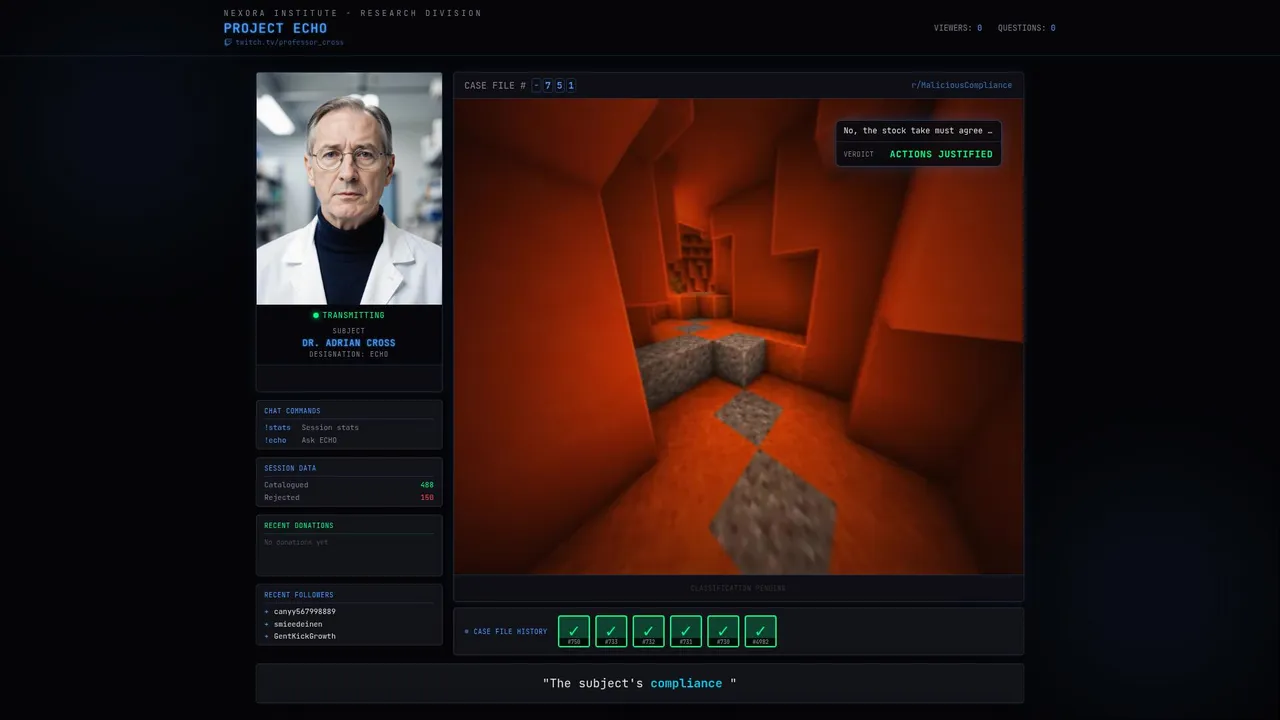Click the !stats chat command
This screenshot has width=1280, height=720.
pyautogui.click(x=277, y=427)
